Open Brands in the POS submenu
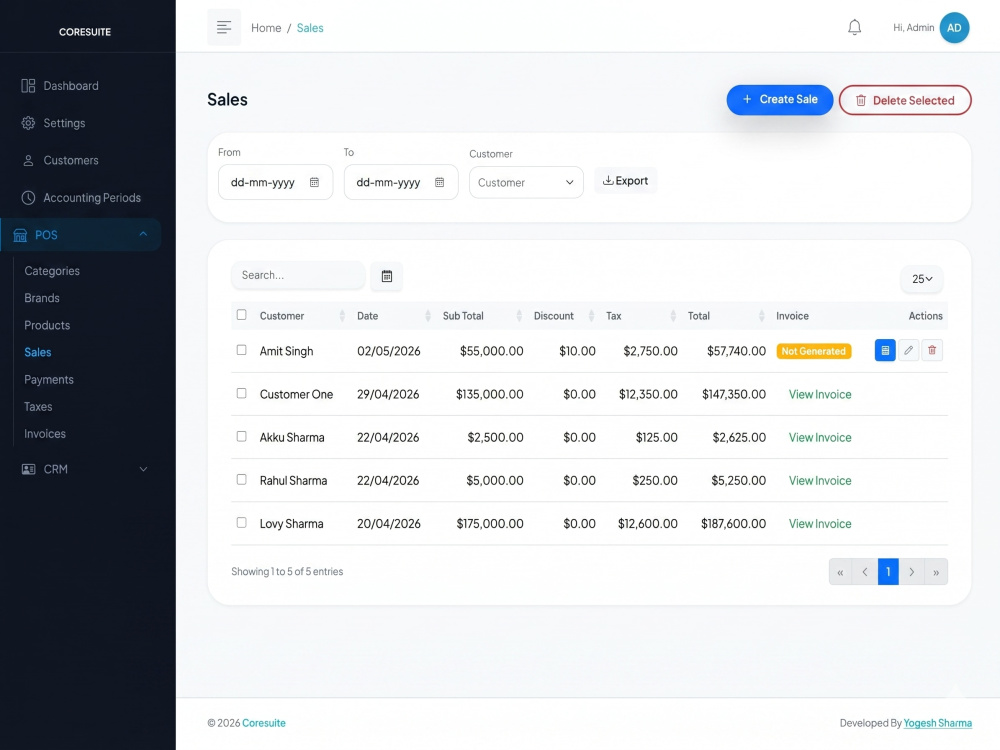The image size is (1000, 750). pyautogui.click(x=42, y=298)
